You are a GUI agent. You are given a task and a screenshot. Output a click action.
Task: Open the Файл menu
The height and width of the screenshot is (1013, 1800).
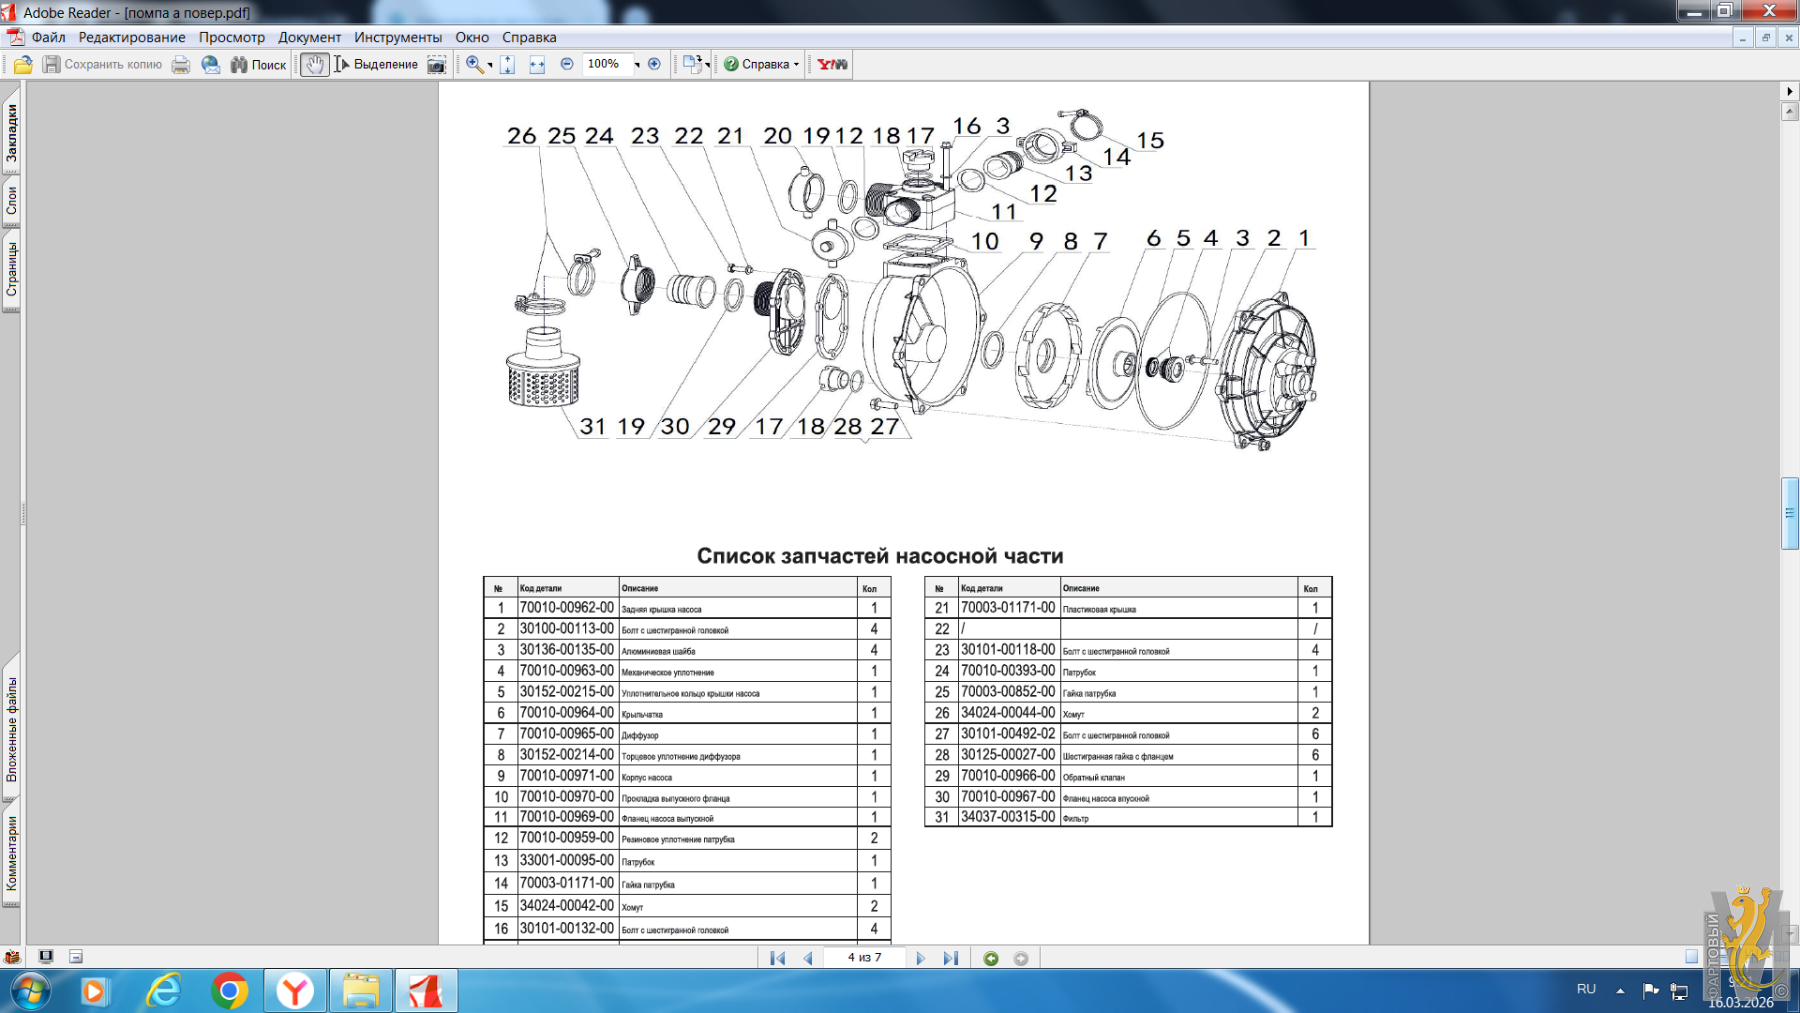point(48,37)
